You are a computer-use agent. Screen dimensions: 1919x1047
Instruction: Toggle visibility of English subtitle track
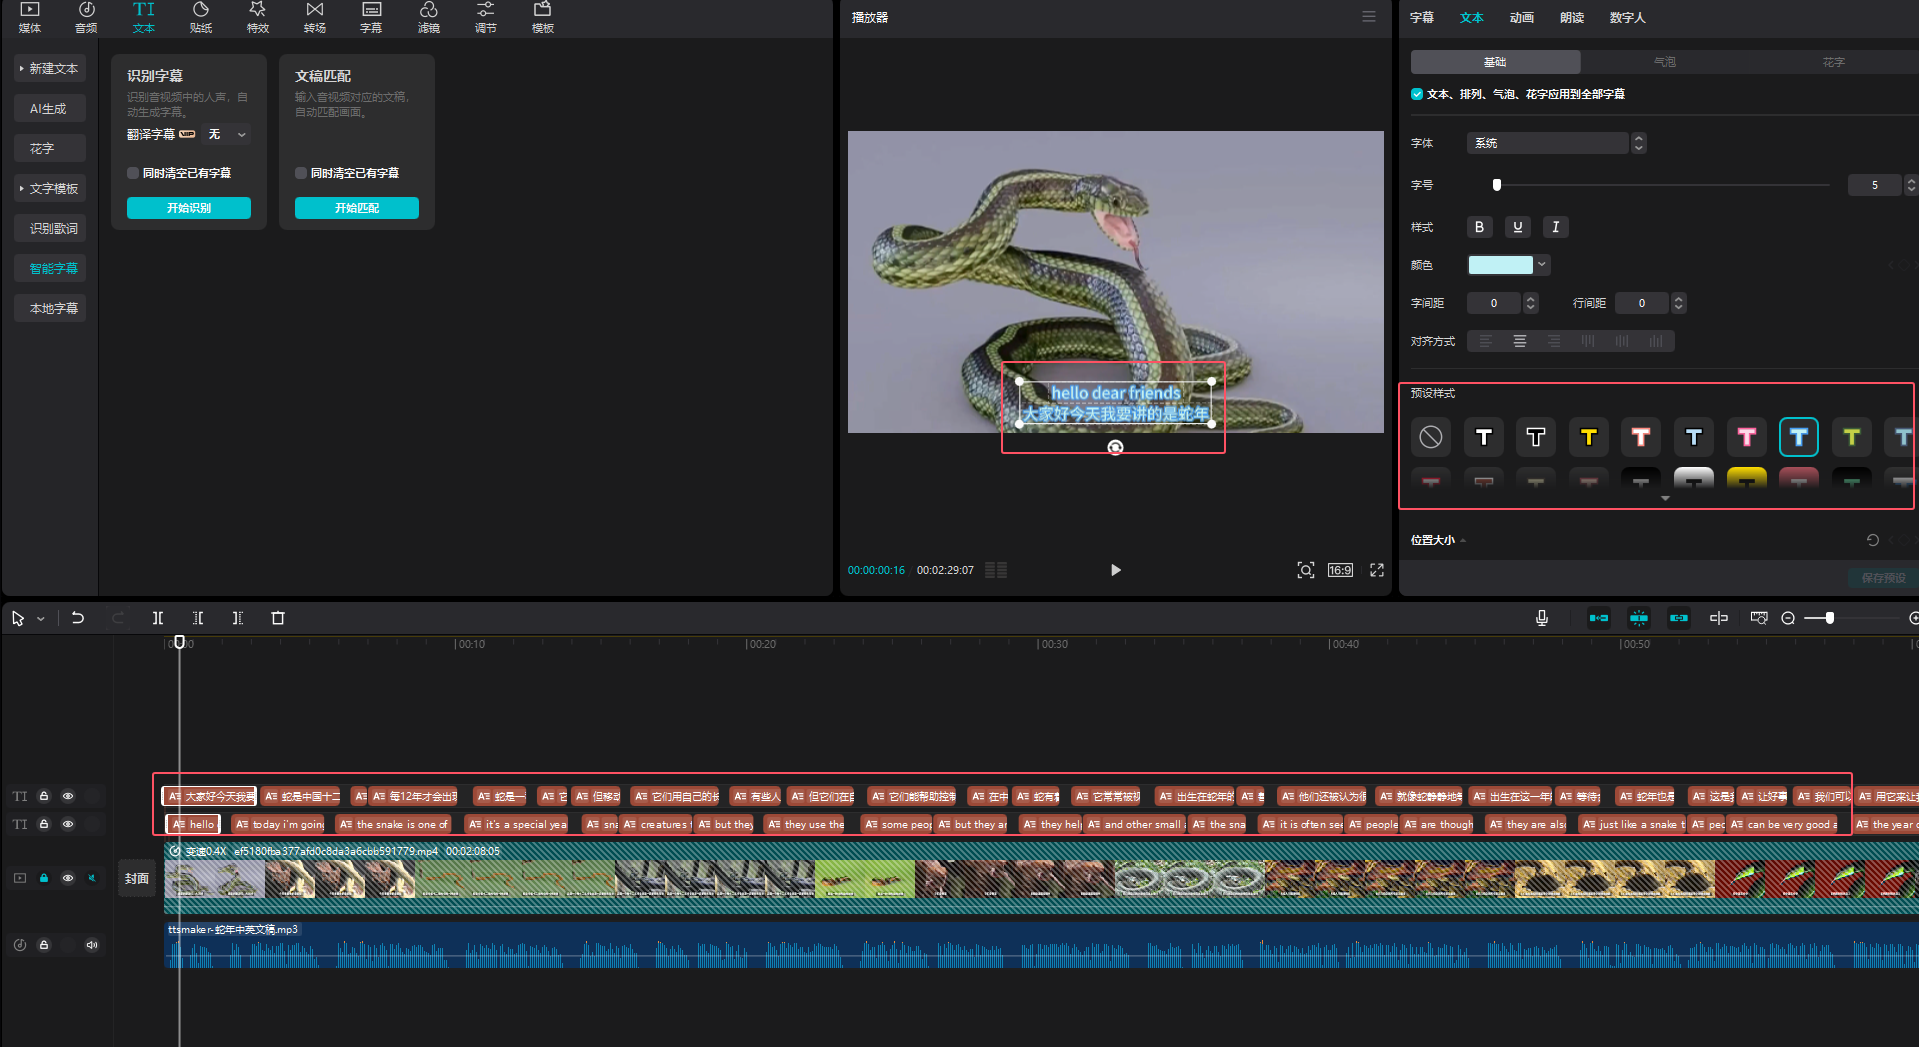click(68, 824)
